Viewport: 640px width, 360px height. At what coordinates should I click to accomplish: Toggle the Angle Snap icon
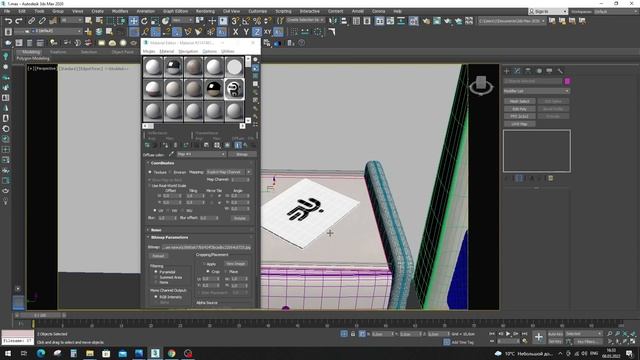click(246, 20)
